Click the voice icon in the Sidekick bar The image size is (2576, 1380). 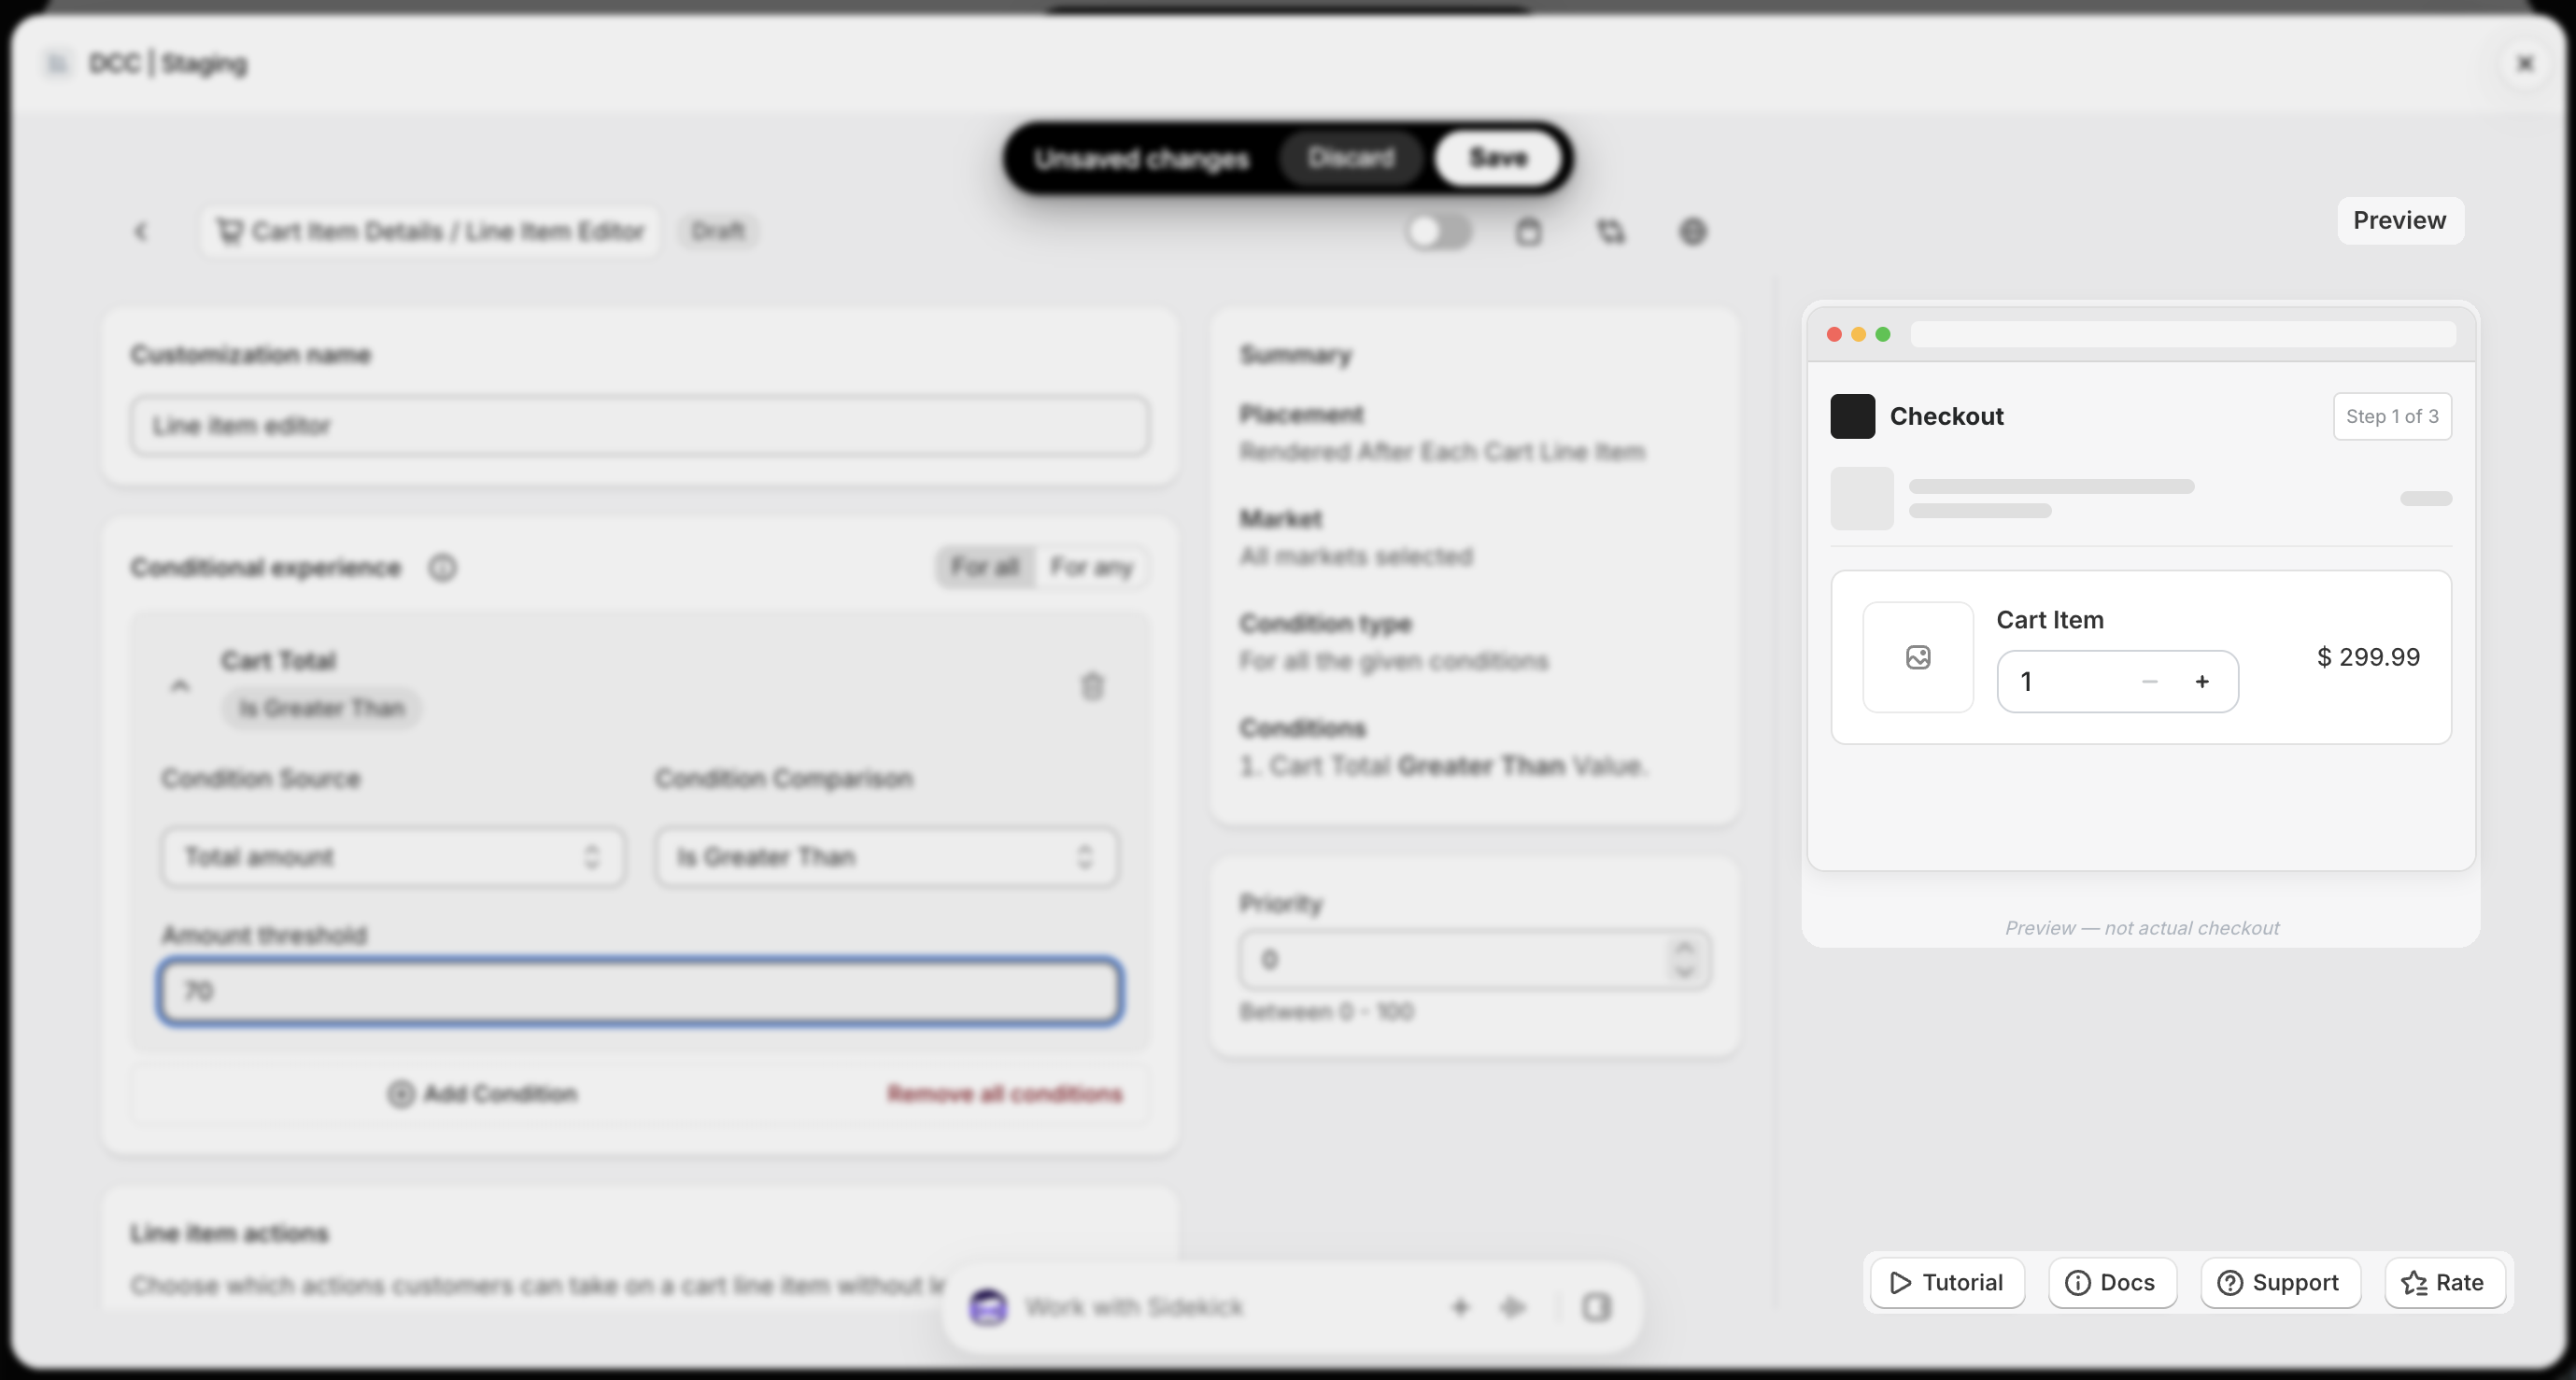(1513, 1307)
